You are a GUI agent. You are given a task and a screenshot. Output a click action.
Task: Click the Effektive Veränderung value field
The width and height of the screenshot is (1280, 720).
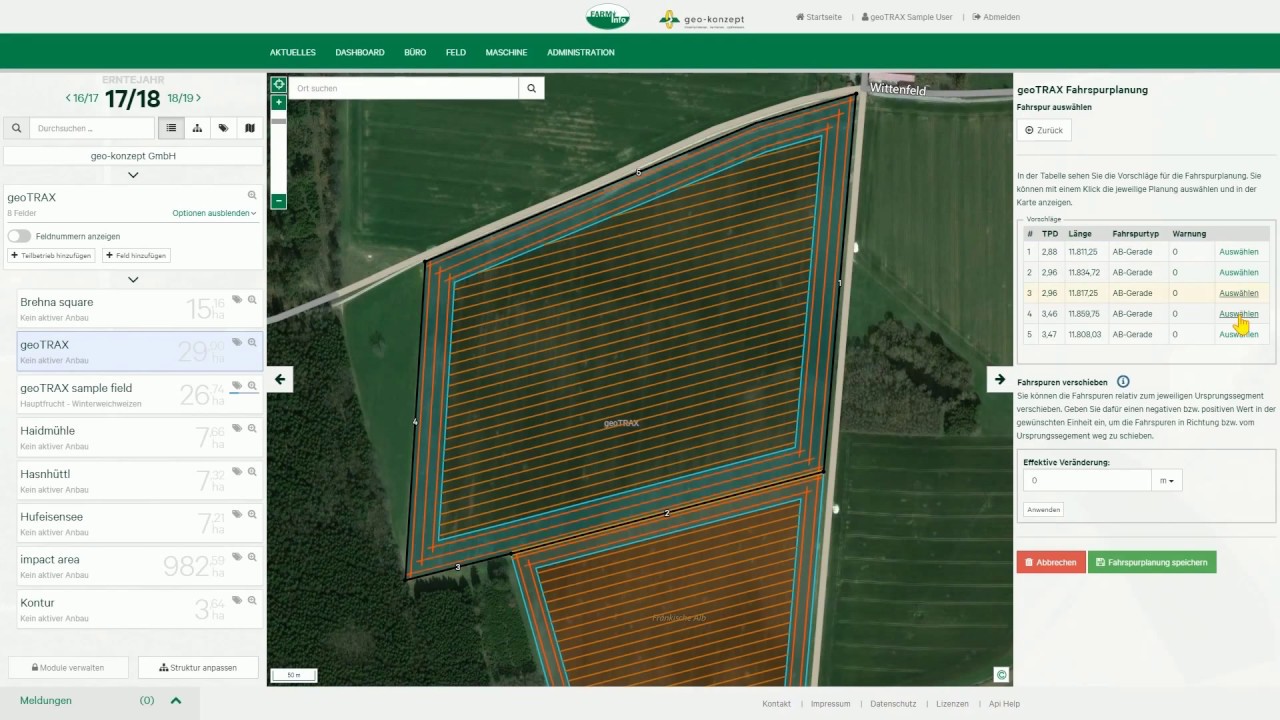[1087, 480]
